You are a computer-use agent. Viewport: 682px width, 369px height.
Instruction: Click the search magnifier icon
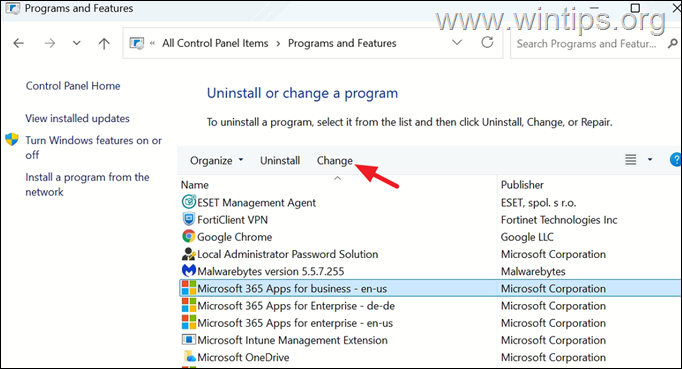click(673, 44)
